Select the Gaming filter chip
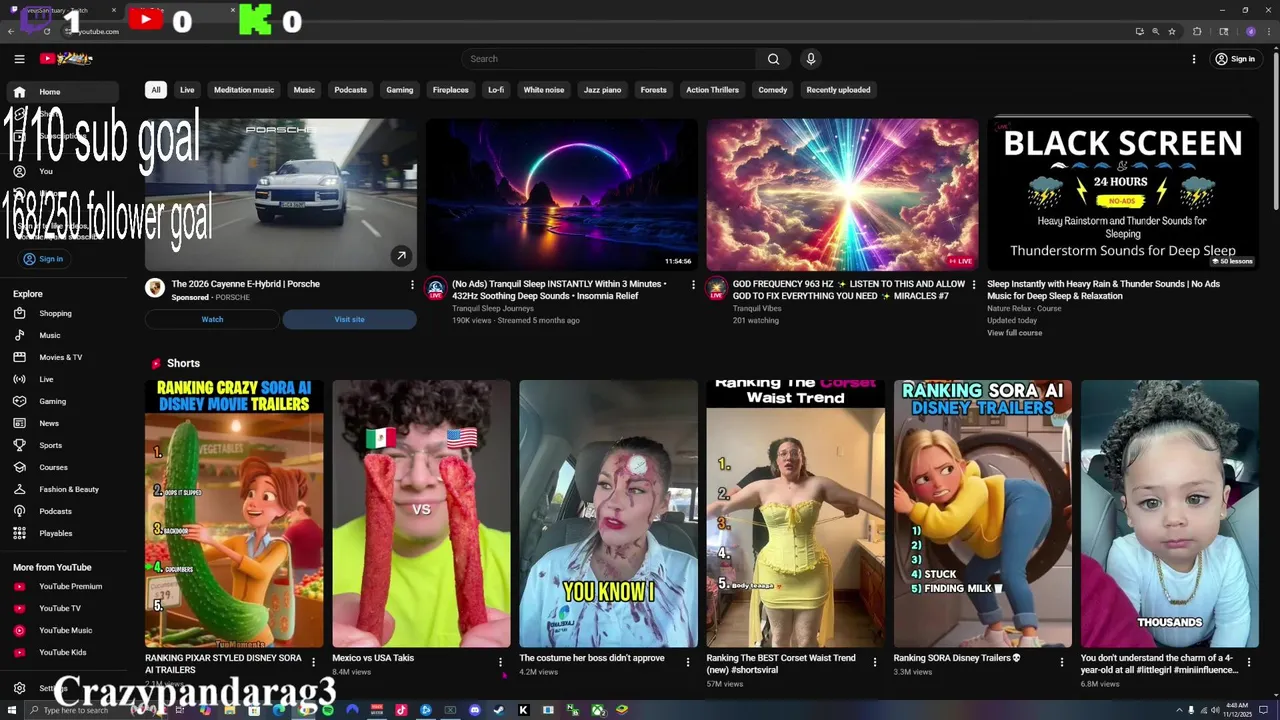This screenshot has height=720, width=1280. 400,90
